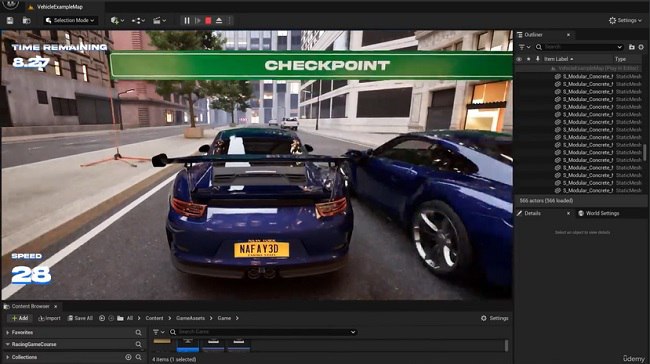The height and width of the screenshot is (364, 650).
Task: Open the Outliner settings gear
Action: tap(641, 47)
